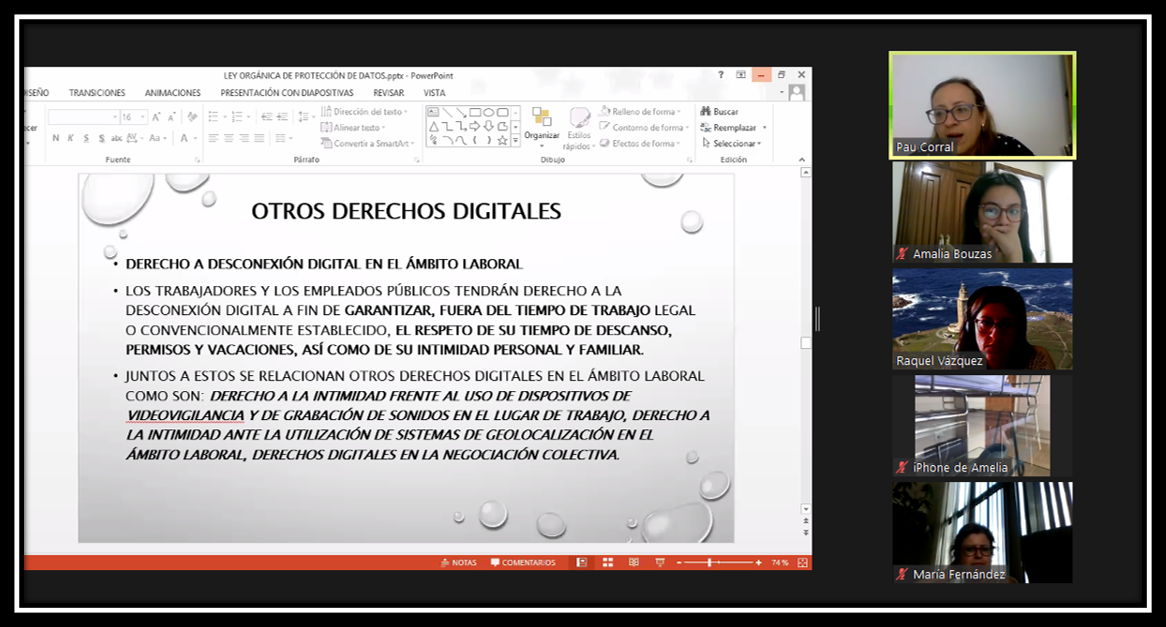Open the TRANSICIONES ribbon tab
Image resolution: width=1166 pixels, height=627 pixels.
click(97, 93)
